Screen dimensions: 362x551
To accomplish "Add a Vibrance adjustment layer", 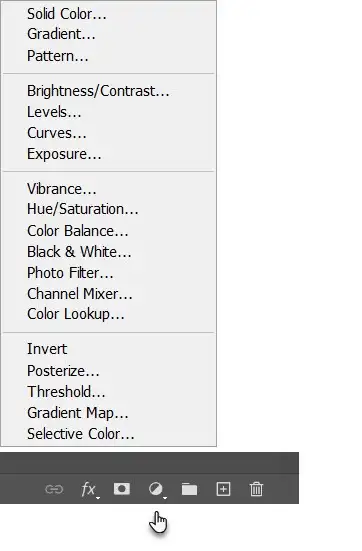I will coord(62,189).
